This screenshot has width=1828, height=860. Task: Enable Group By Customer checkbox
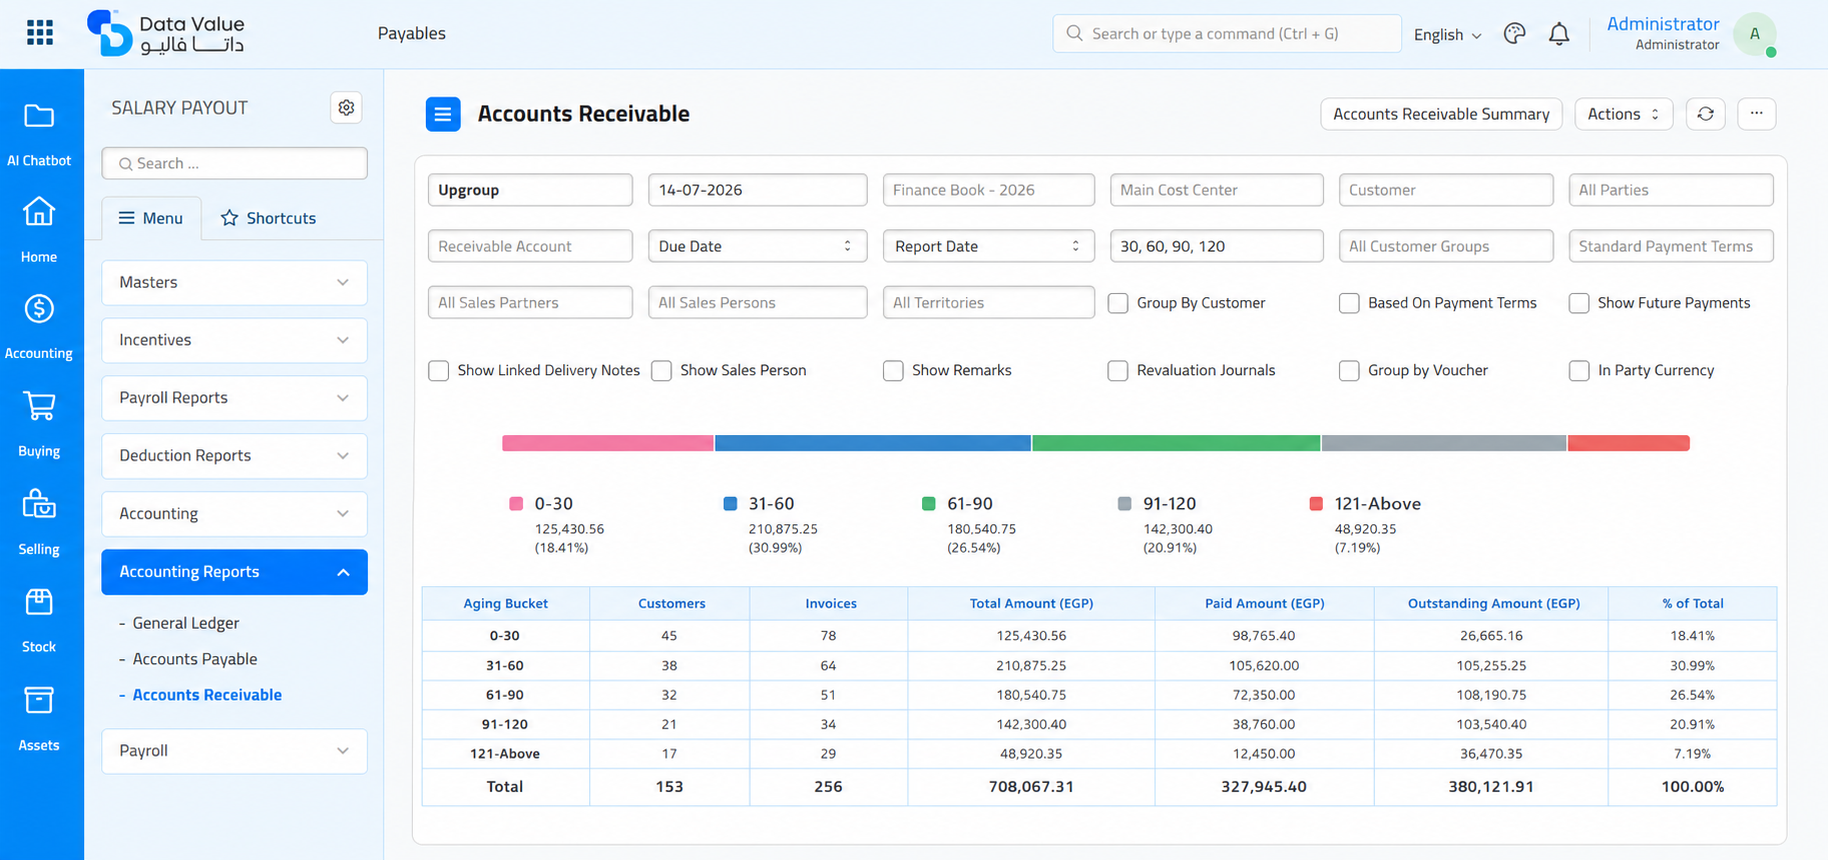pyautogui.click(x=1118, y=303)
